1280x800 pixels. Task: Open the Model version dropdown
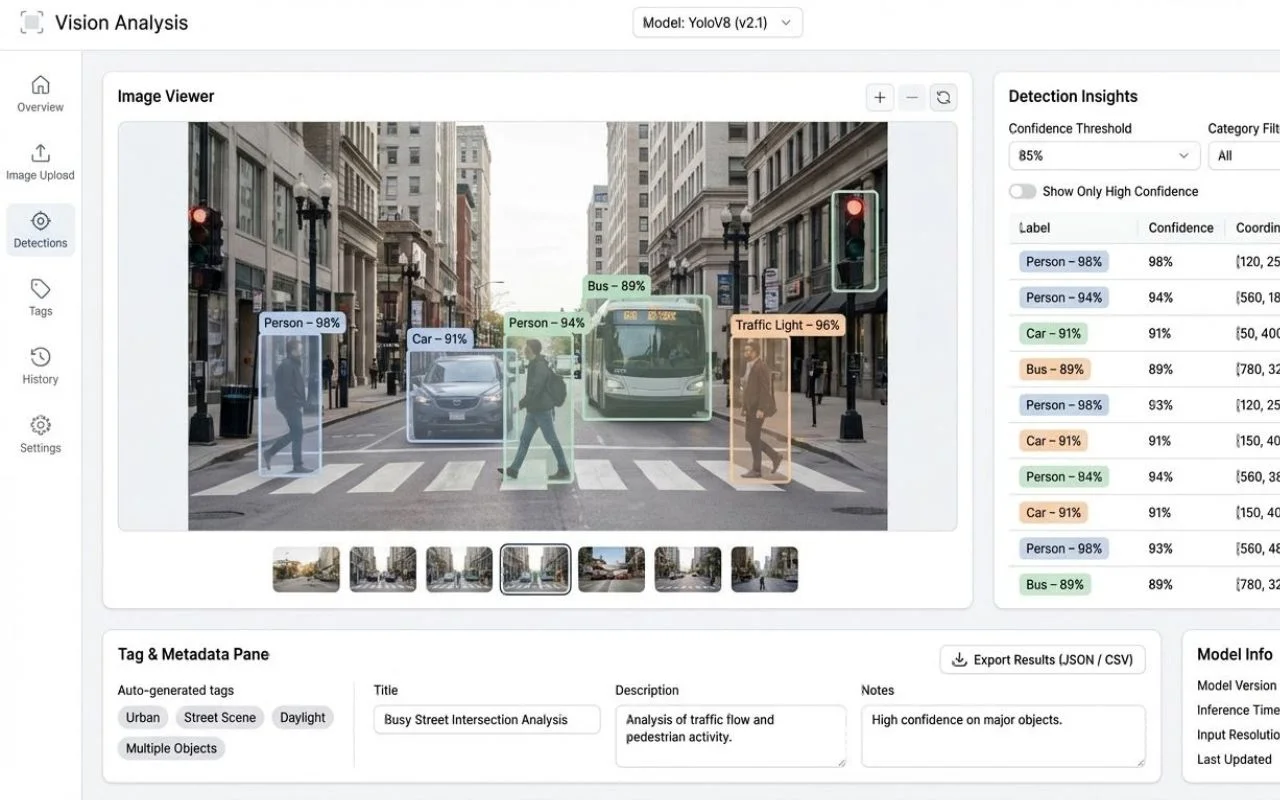pos(716,22)
